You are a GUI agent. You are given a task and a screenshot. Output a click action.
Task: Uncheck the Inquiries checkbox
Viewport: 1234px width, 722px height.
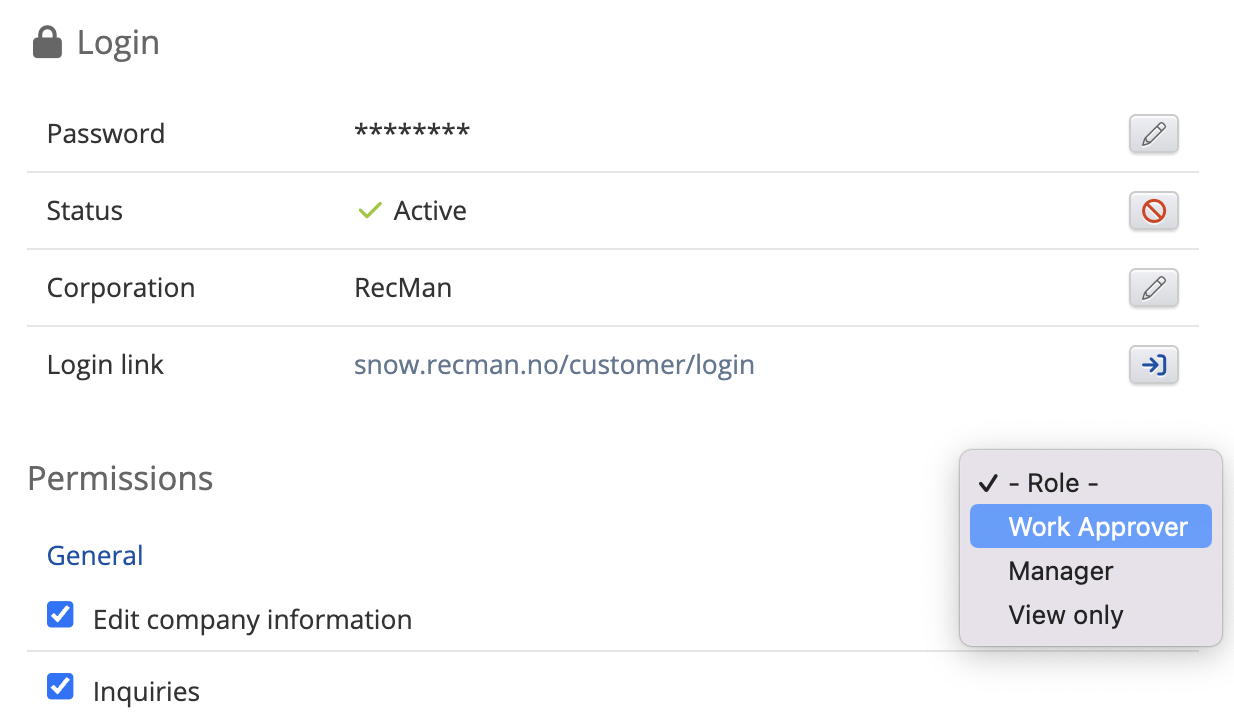[61, 687]
